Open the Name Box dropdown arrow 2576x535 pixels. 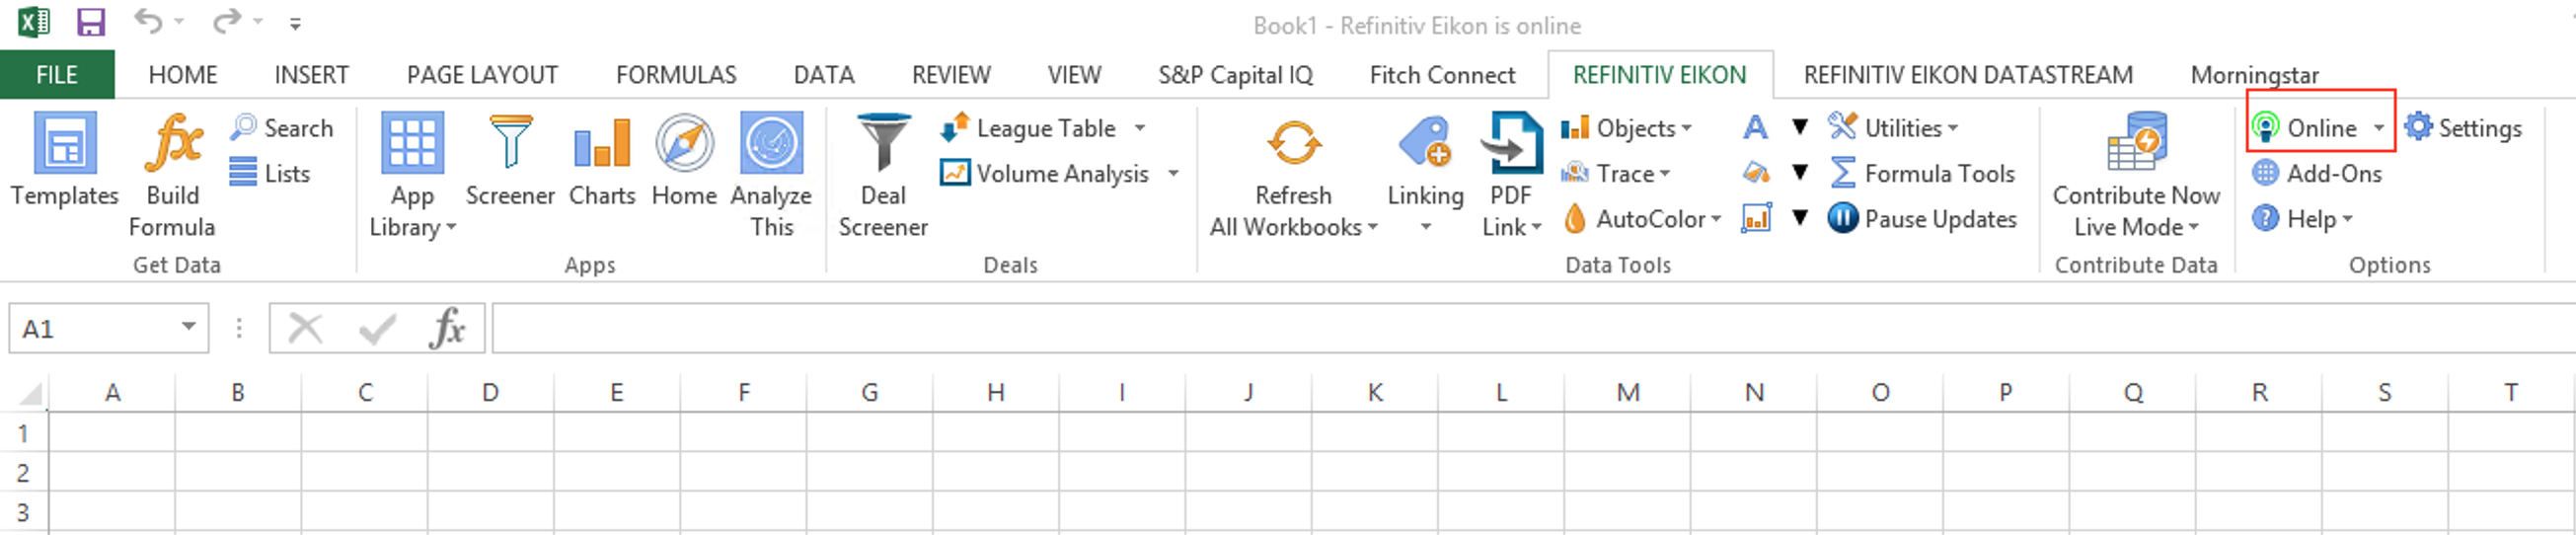point(188,327)
